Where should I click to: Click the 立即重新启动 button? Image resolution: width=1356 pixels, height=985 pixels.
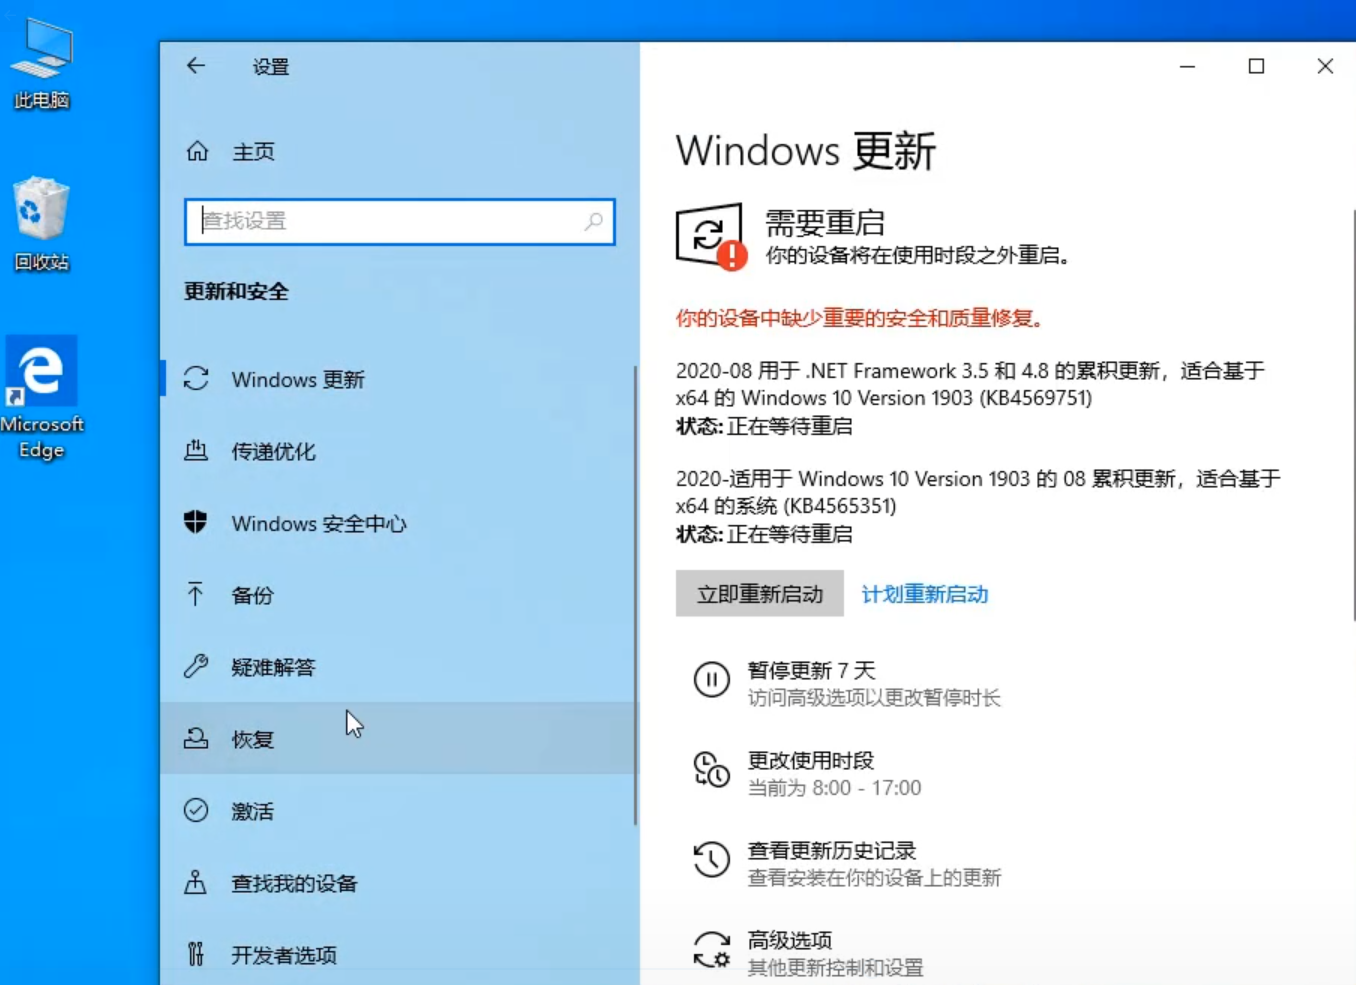point(760,594)
